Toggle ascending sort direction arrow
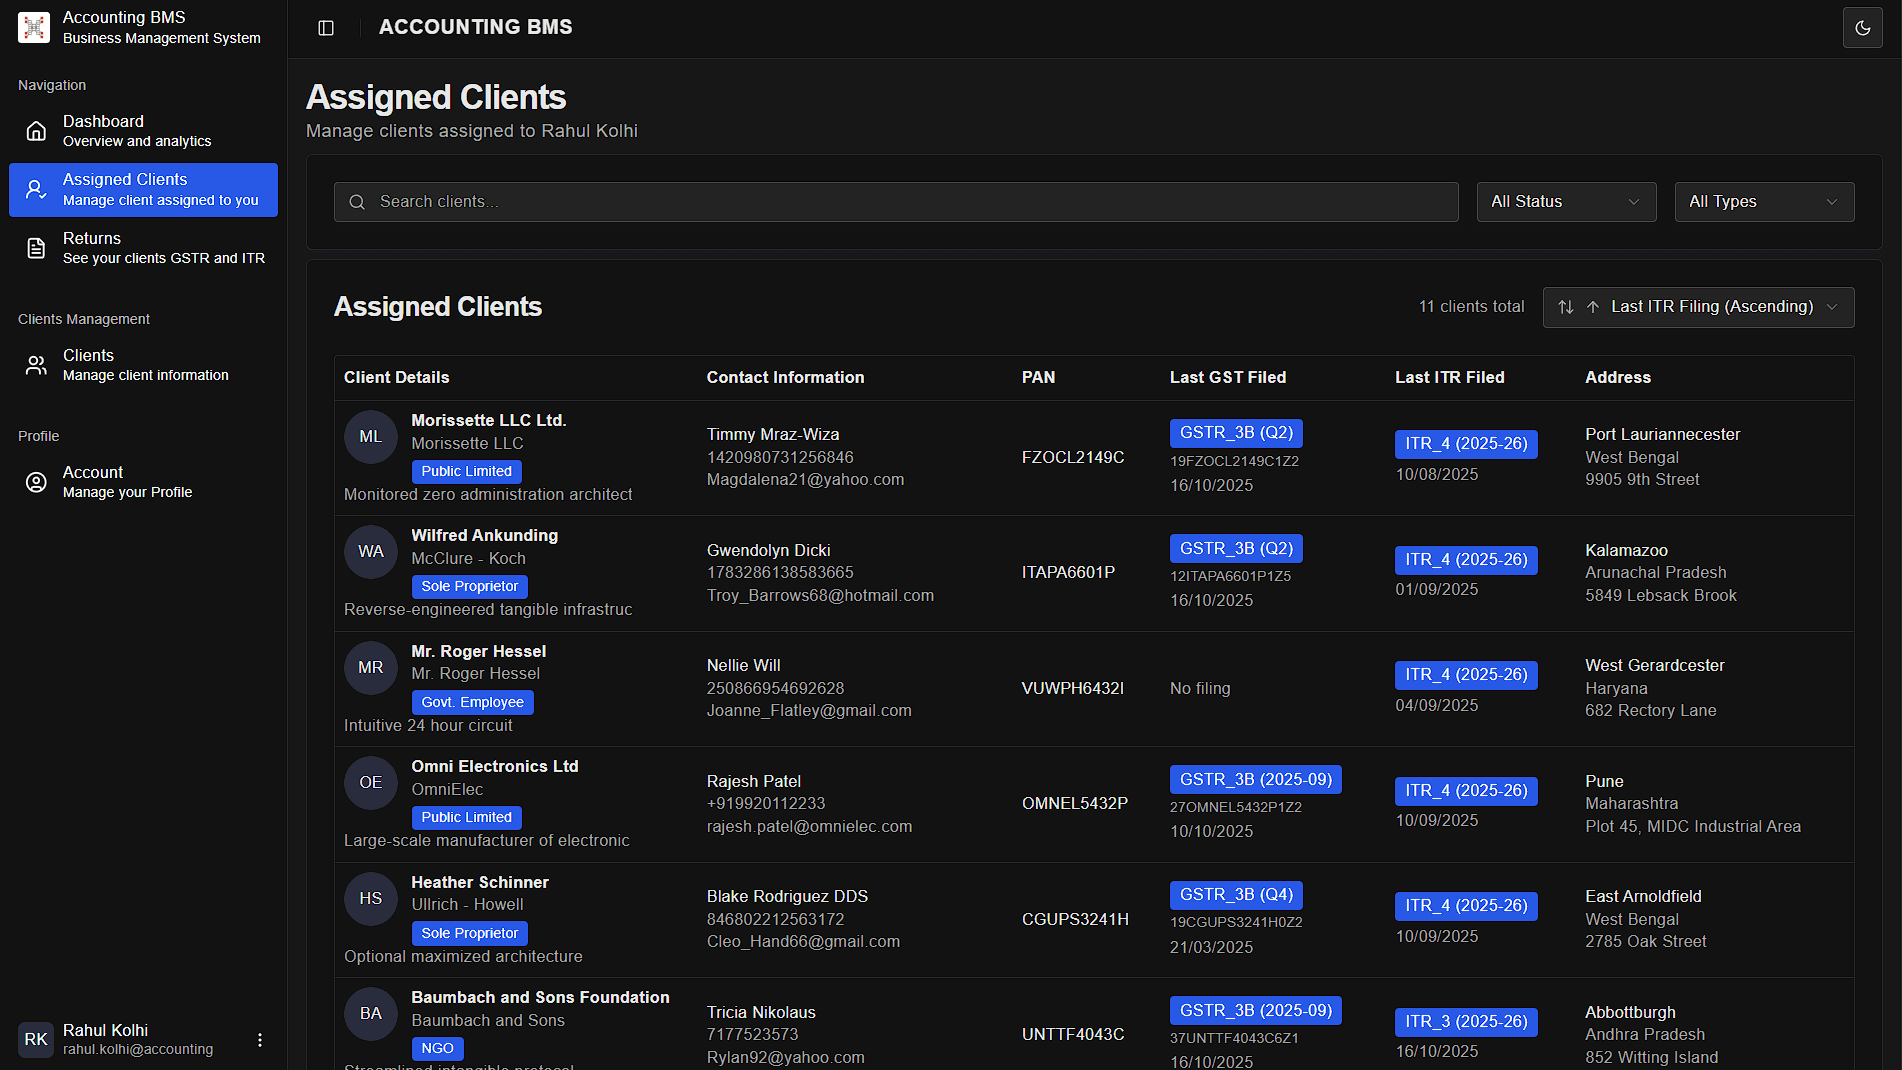Image resolution: width=1902 pixels, height=1070 pixels. click(x=1592, y=307)
